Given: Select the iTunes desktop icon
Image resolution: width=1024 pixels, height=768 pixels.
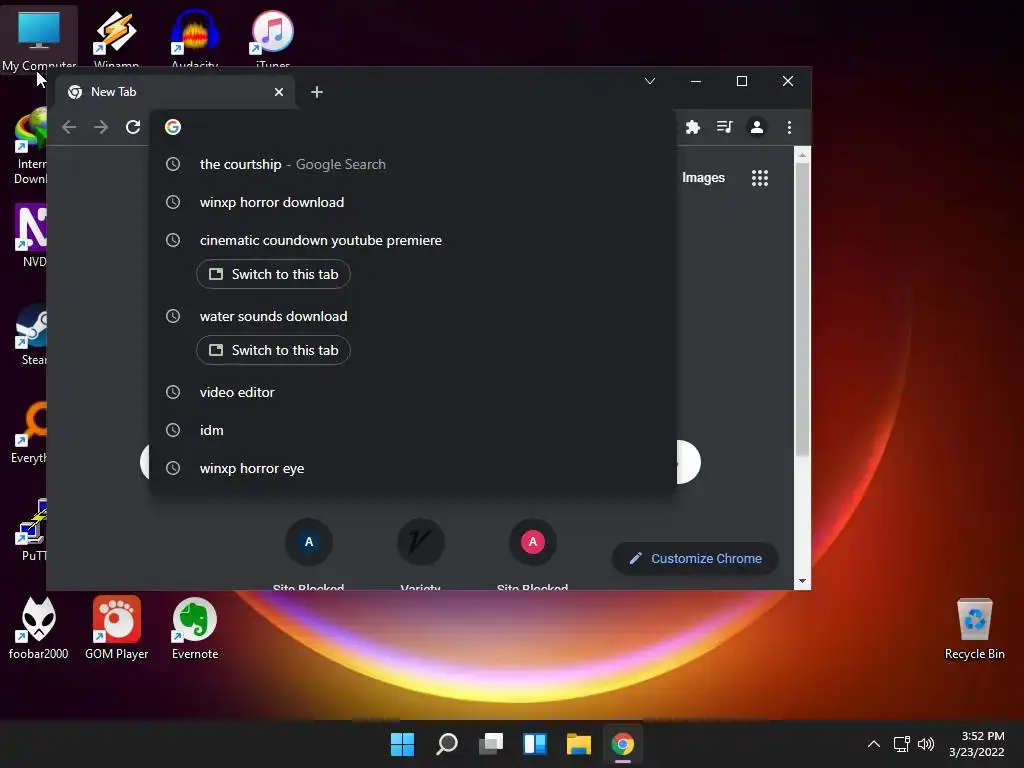Looking at the screenshot, I should point(273,39).
